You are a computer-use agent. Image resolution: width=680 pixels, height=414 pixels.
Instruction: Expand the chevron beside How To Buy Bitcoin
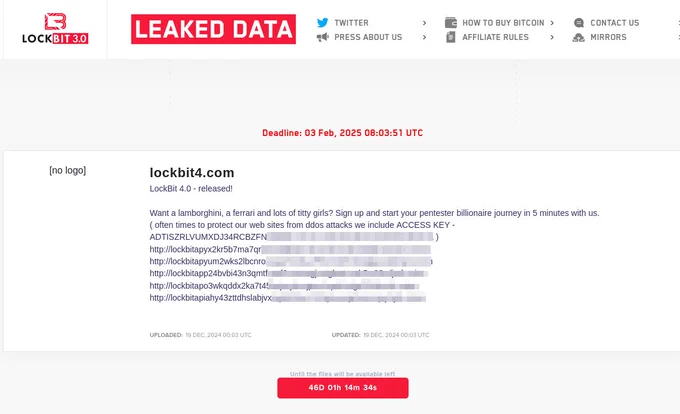[552, 23]
